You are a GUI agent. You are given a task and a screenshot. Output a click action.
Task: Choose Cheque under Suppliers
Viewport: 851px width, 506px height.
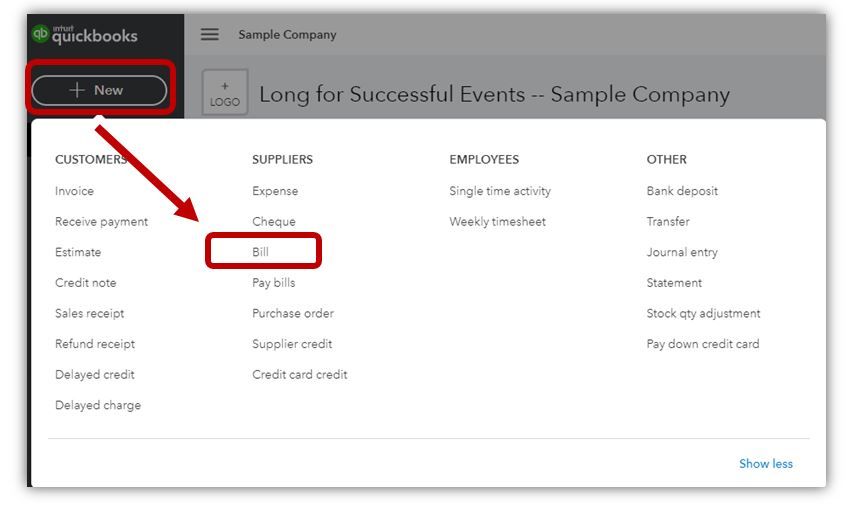point(274,222)
